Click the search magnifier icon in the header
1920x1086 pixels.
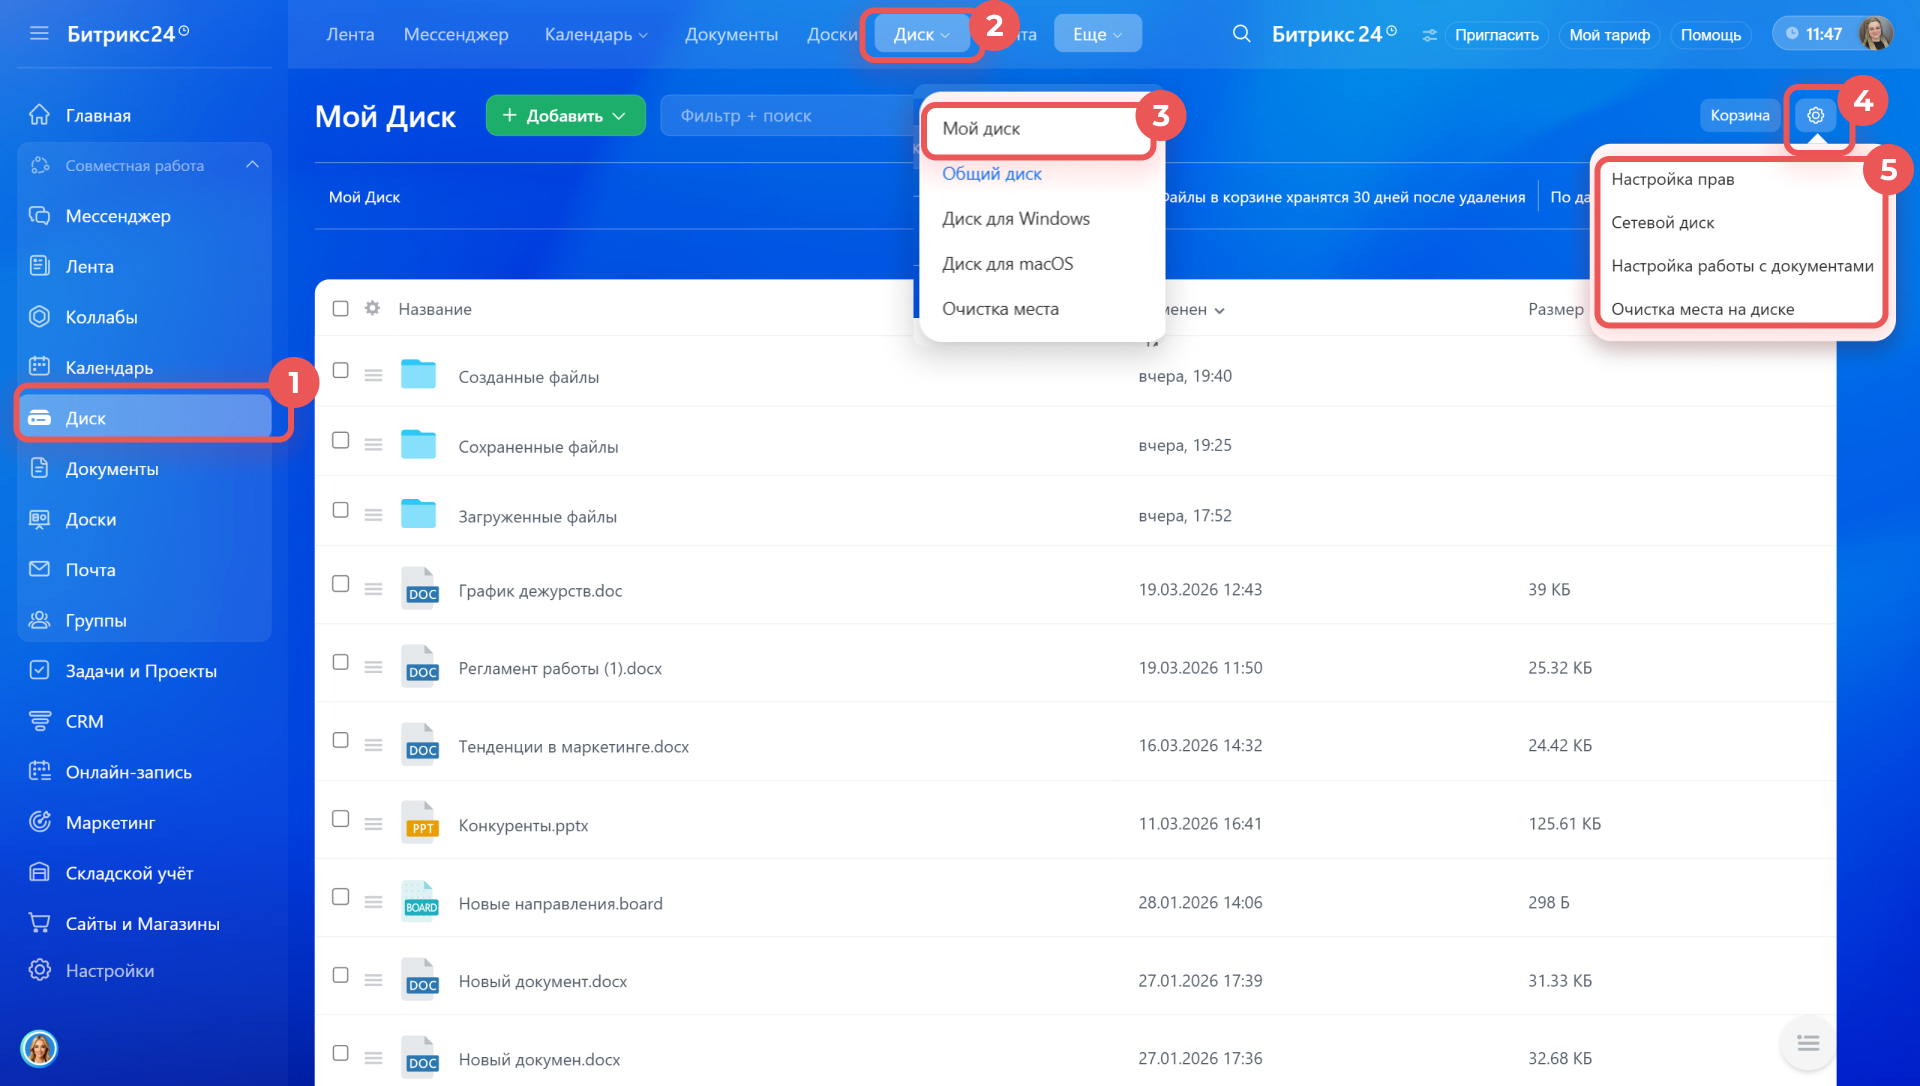[x=1241, y=34]
